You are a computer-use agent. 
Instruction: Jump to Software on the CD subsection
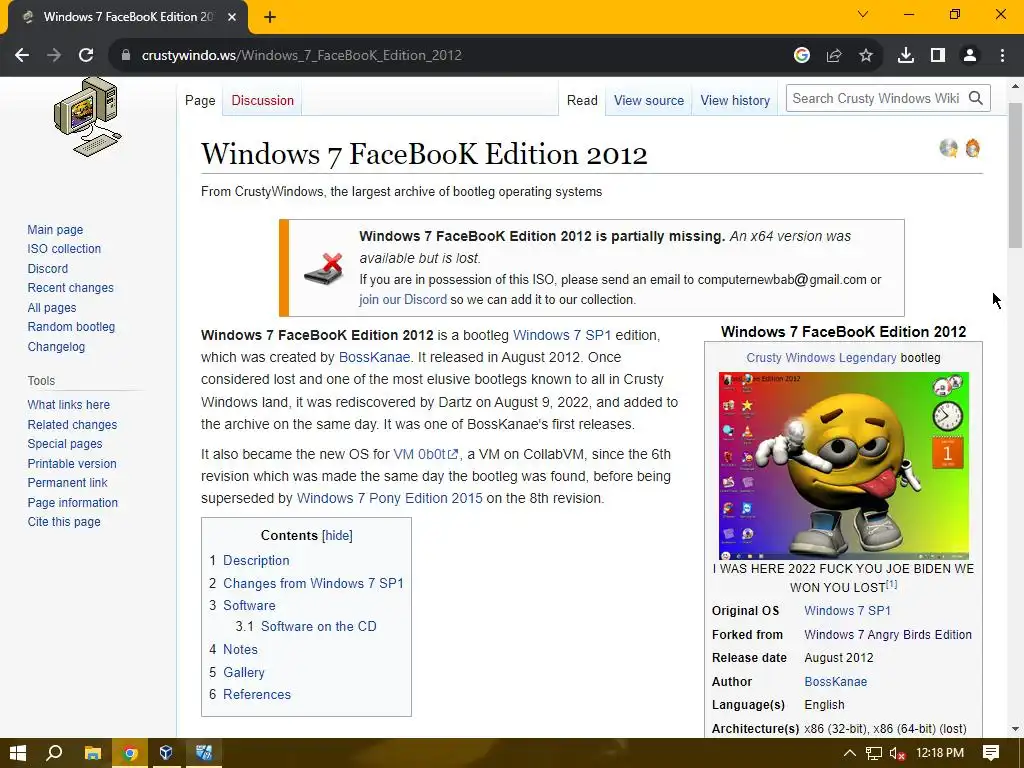pos(319,626)
